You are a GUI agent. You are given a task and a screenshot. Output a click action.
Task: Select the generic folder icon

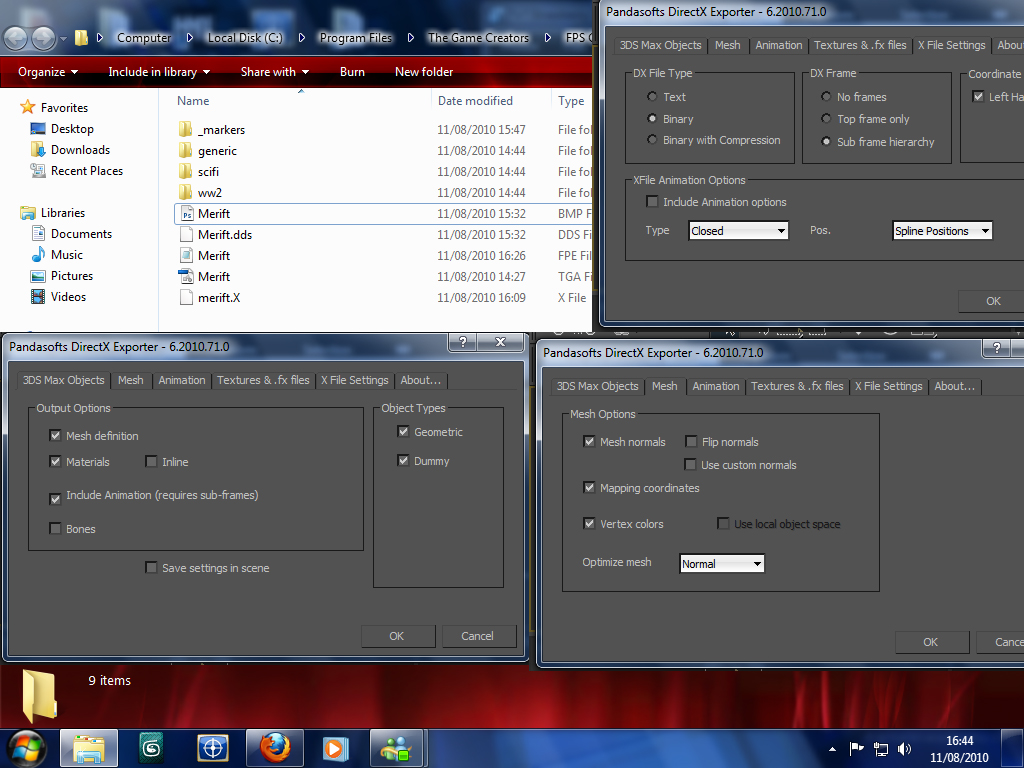(x=185, y=150)
